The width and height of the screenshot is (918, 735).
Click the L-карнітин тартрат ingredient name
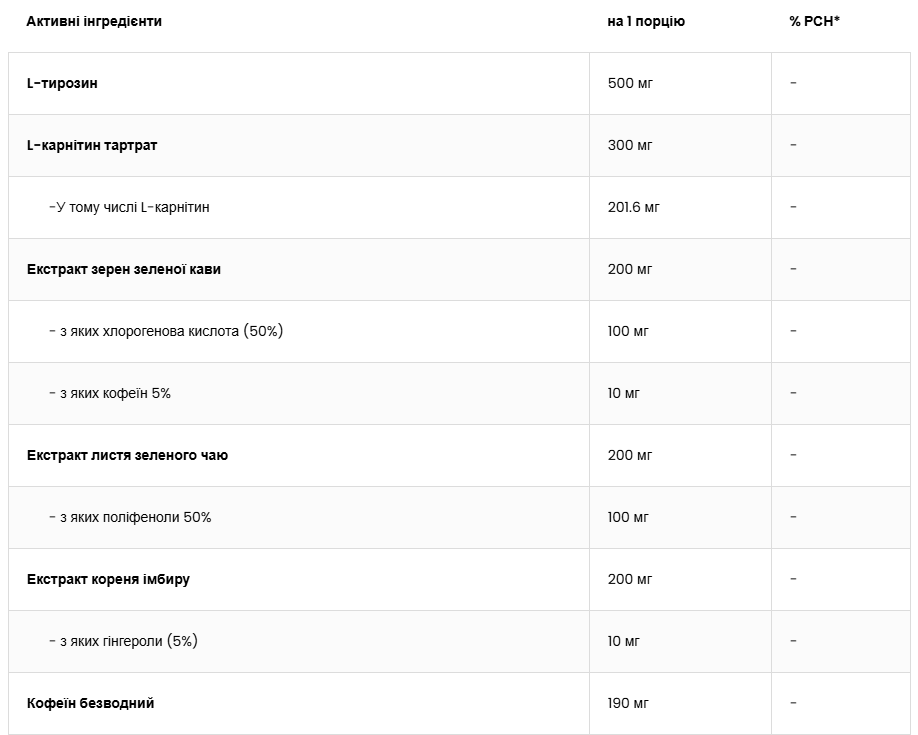[92, 145]
